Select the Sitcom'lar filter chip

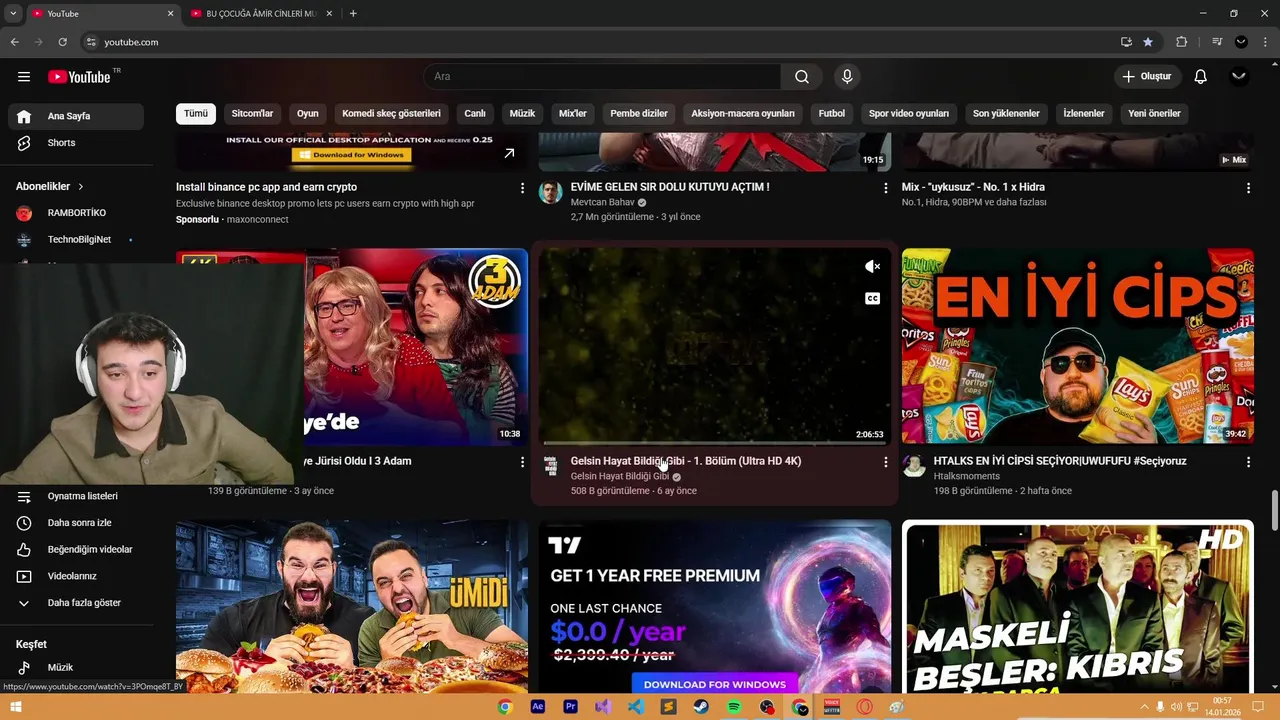252,114
